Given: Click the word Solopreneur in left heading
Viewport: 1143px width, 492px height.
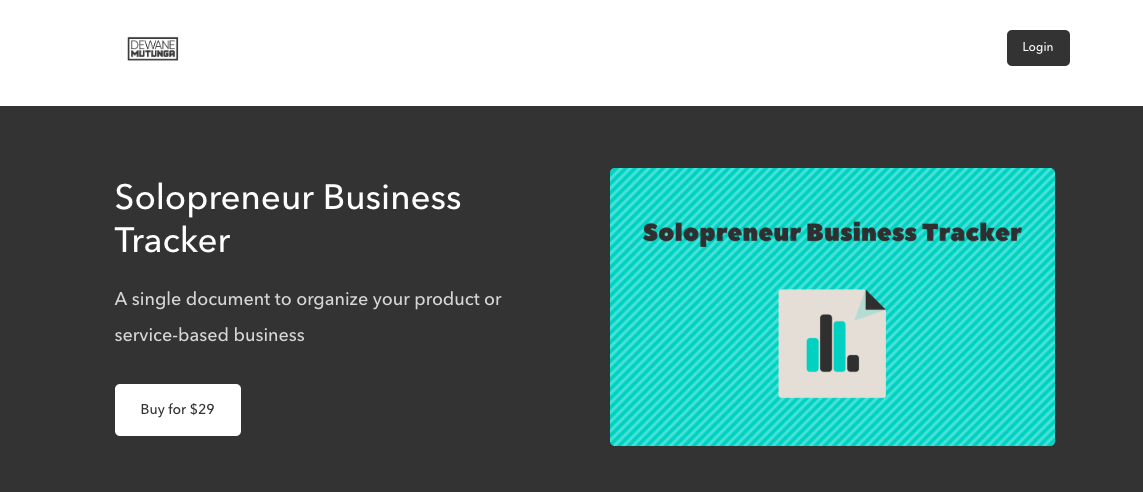Looking at the screenshot, I should coord(214,198).
